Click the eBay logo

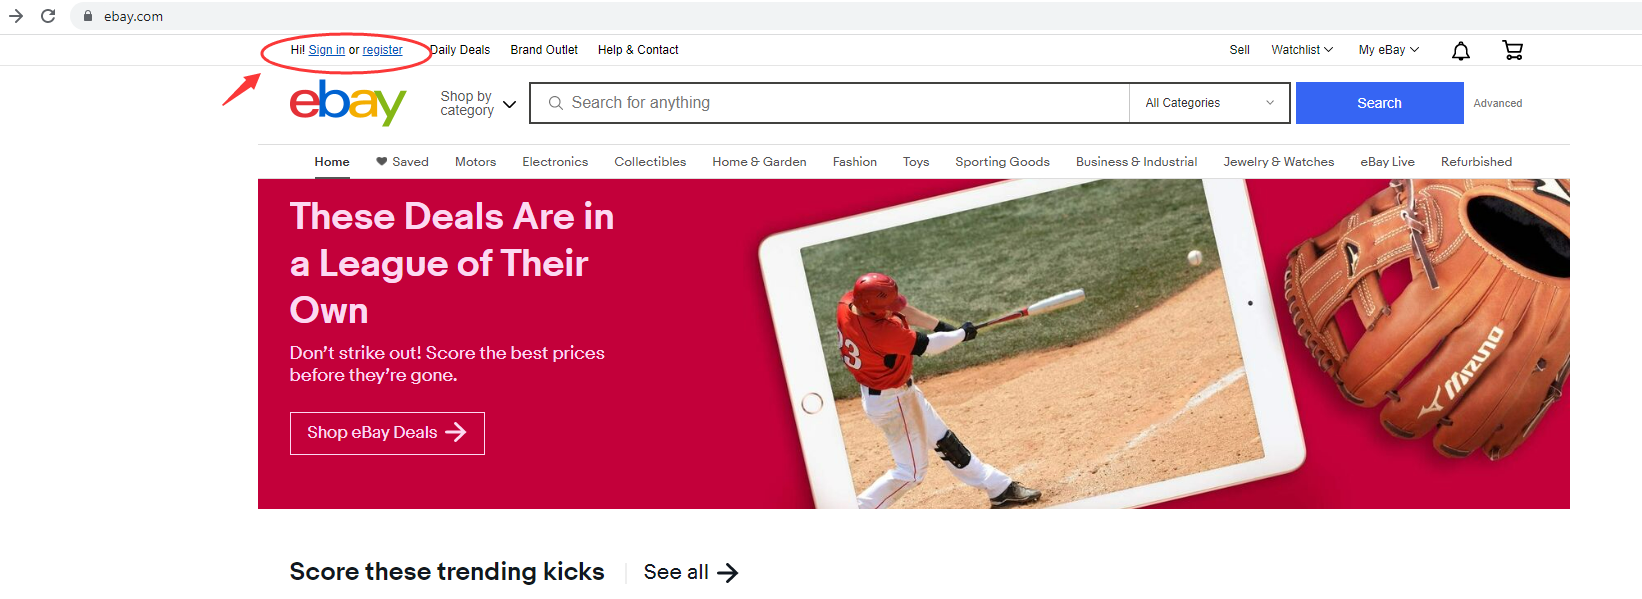[348, 103]
